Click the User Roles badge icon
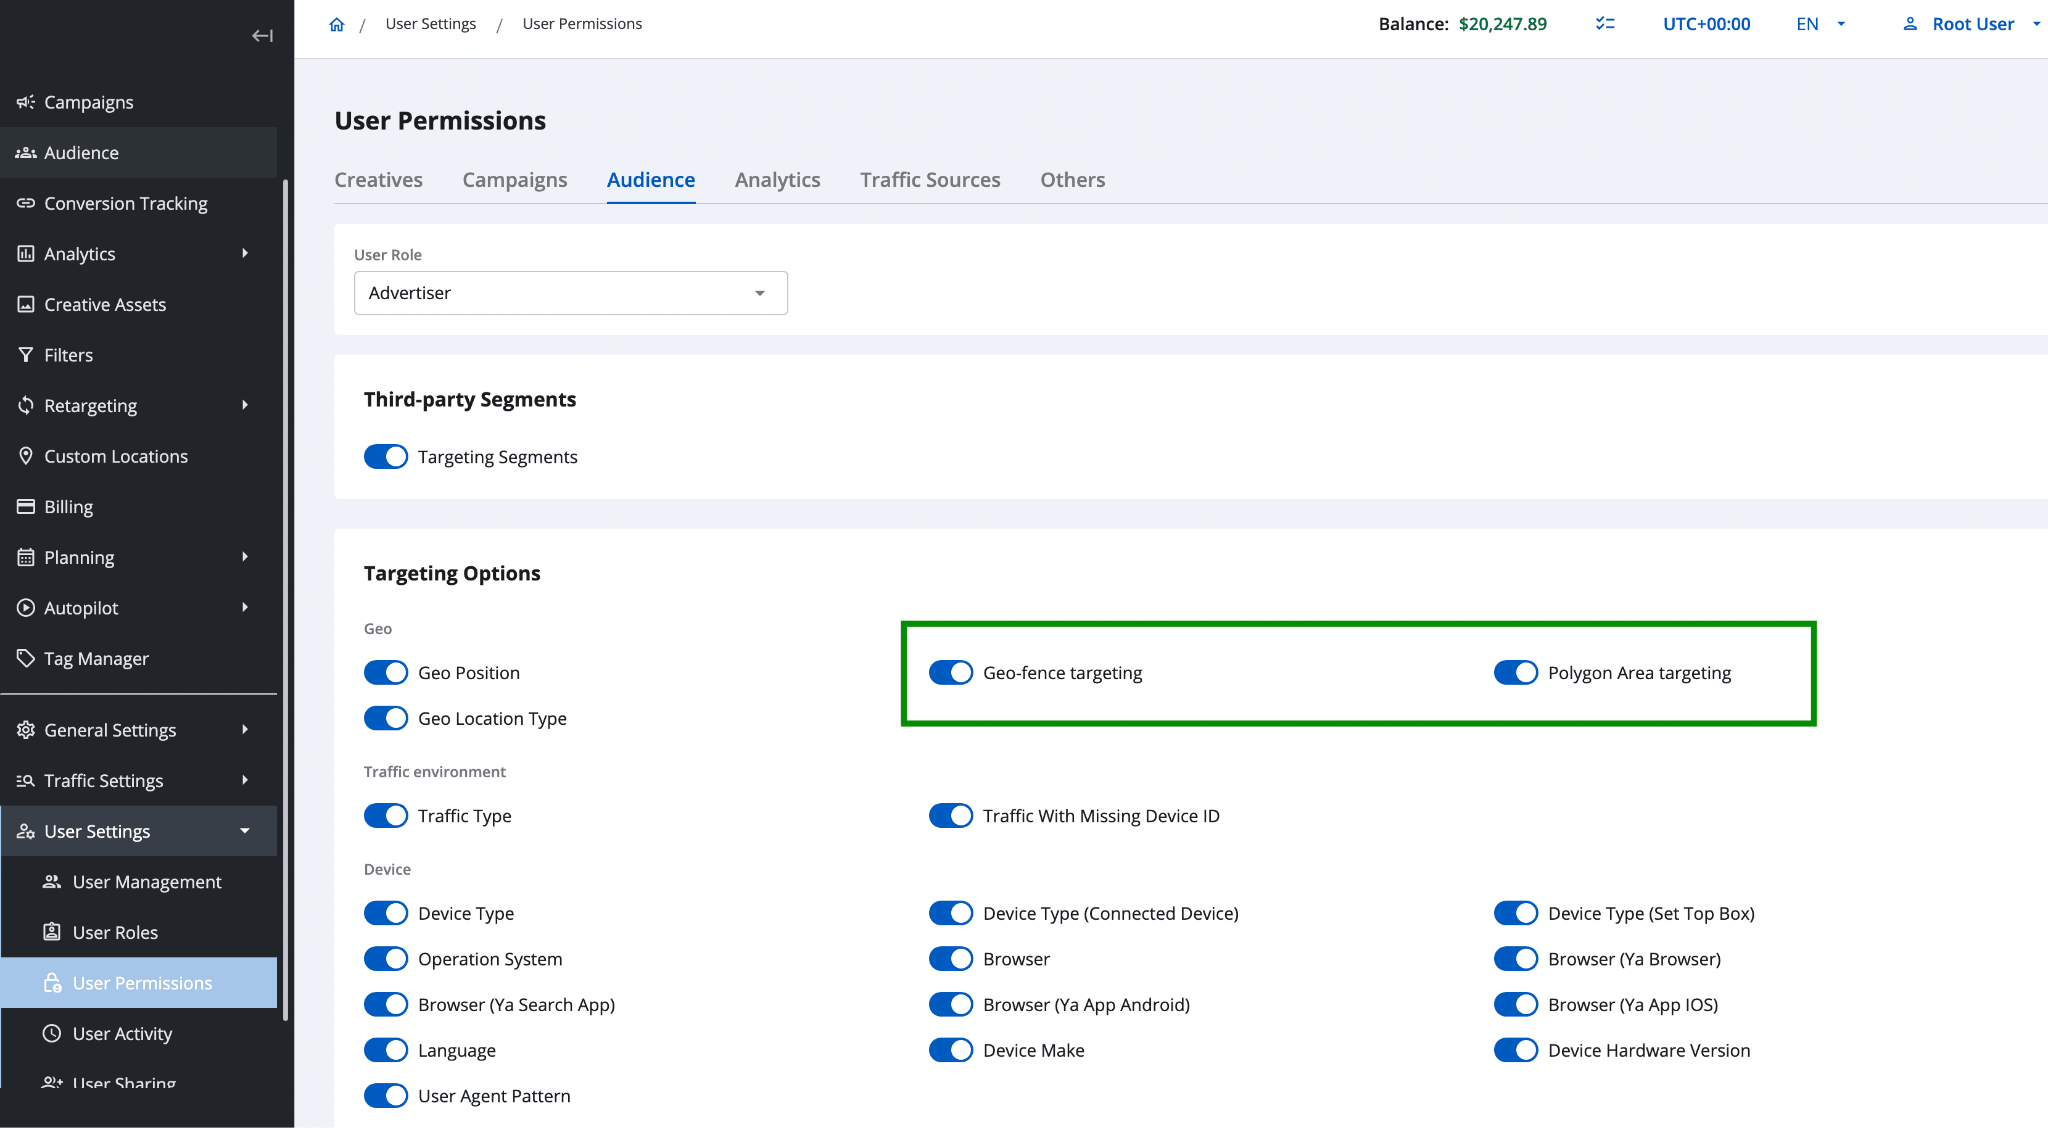 52,932
